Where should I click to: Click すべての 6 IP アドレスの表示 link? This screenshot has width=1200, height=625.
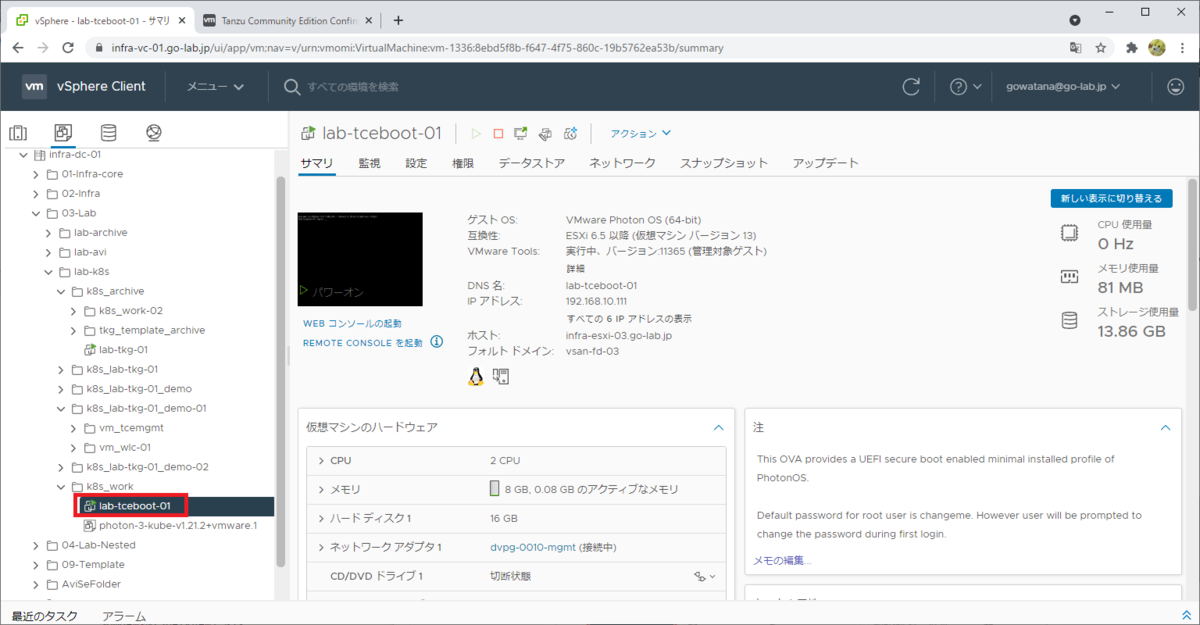(629, 319)
